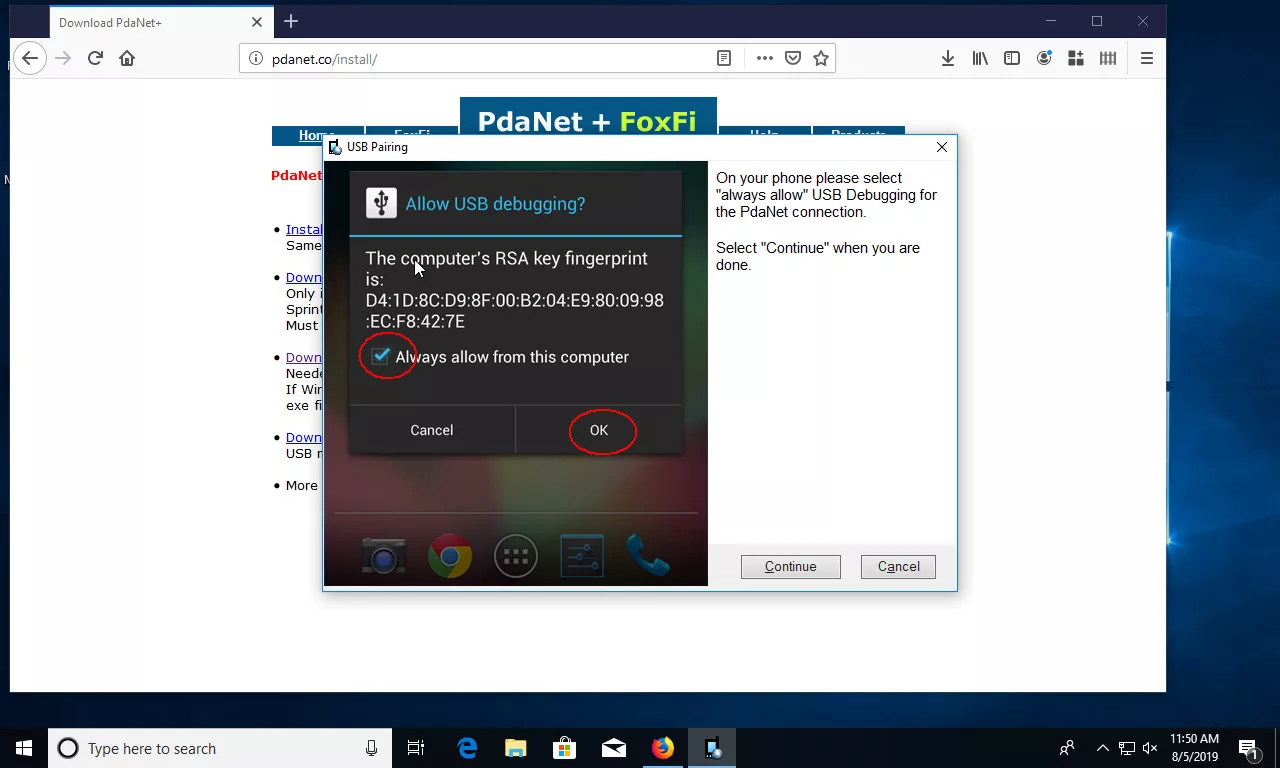Click the taskbar search box

pos(220,748)
